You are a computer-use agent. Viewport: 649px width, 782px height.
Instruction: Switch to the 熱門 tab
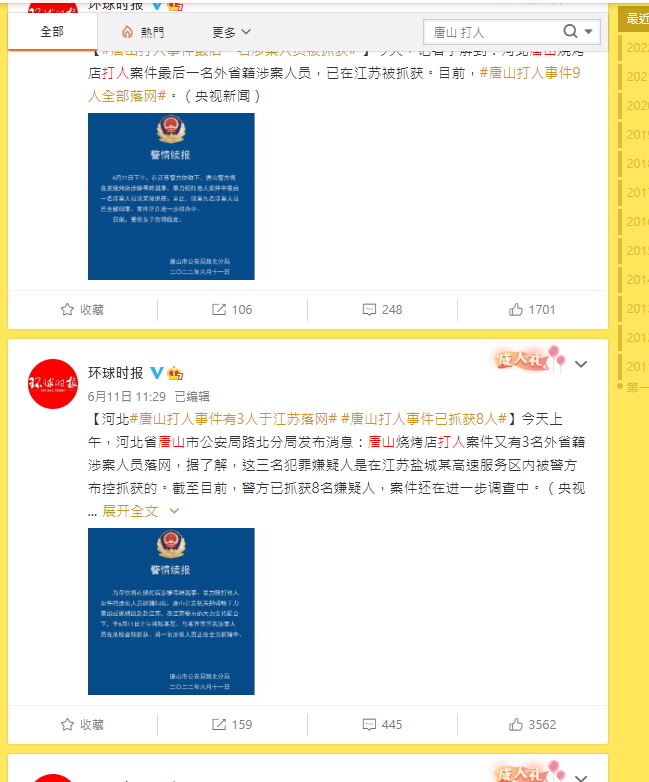click(x=143, y=32)
